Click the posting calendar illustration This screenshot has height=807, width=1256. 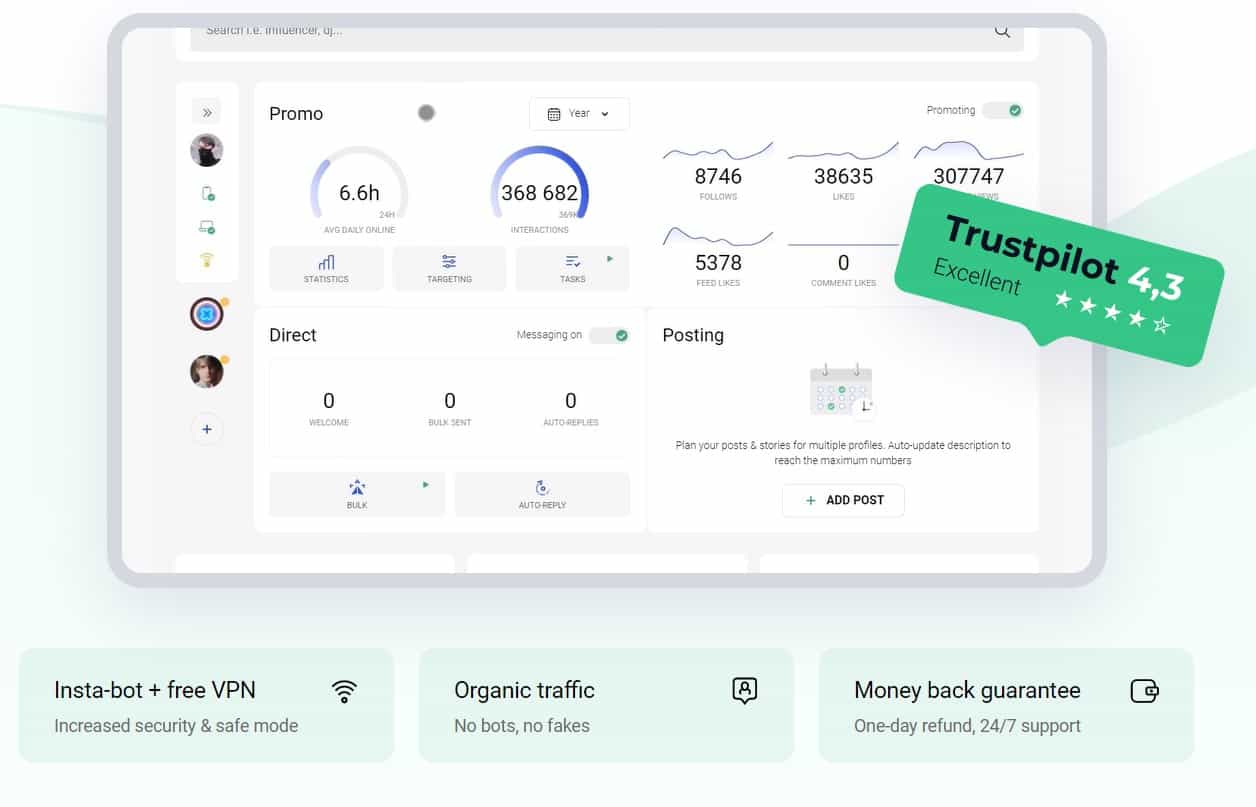pos(843,391)
